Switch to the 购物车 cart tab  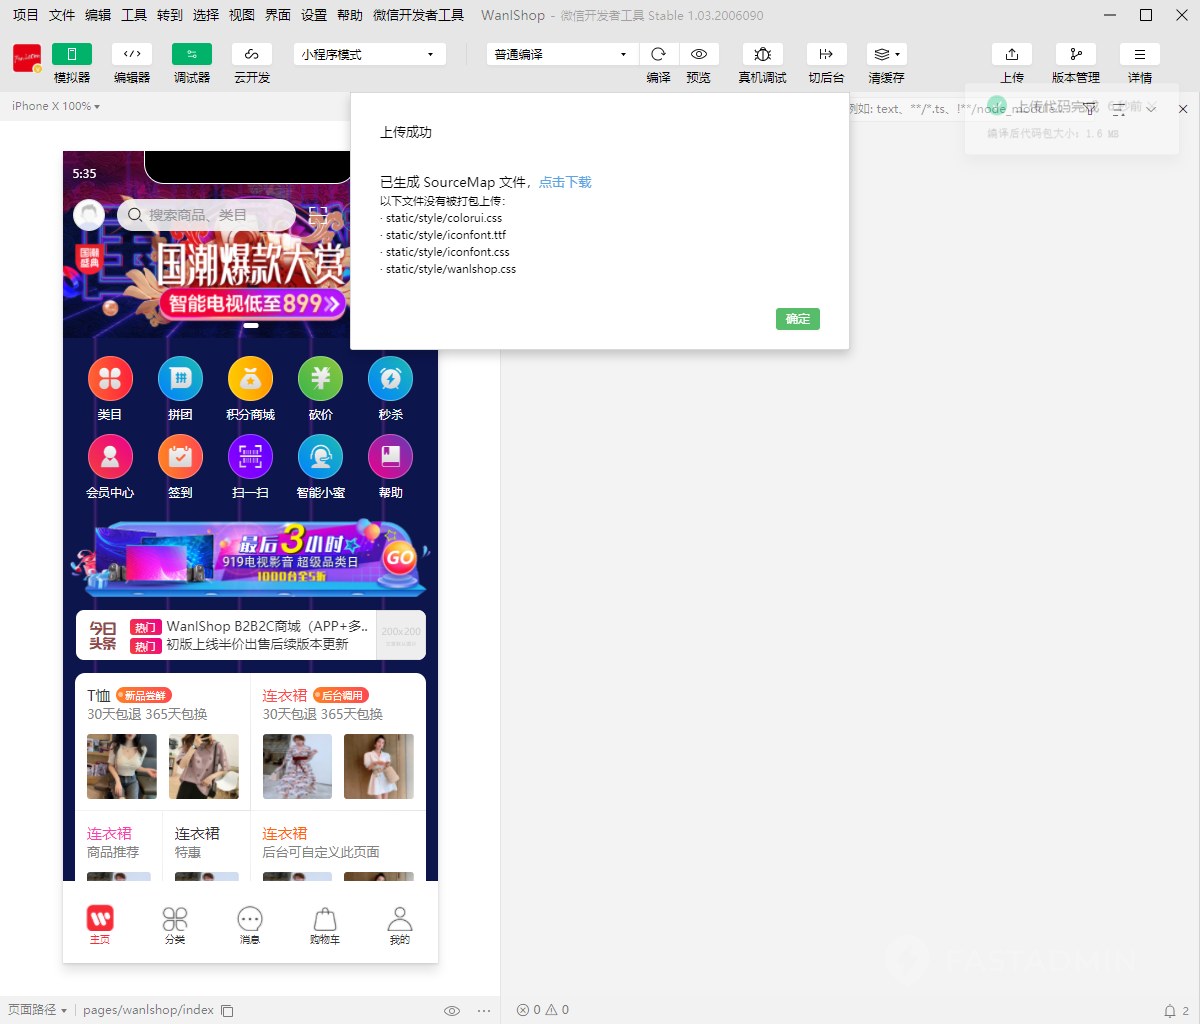pyautogui.click(x=325, y=924)
